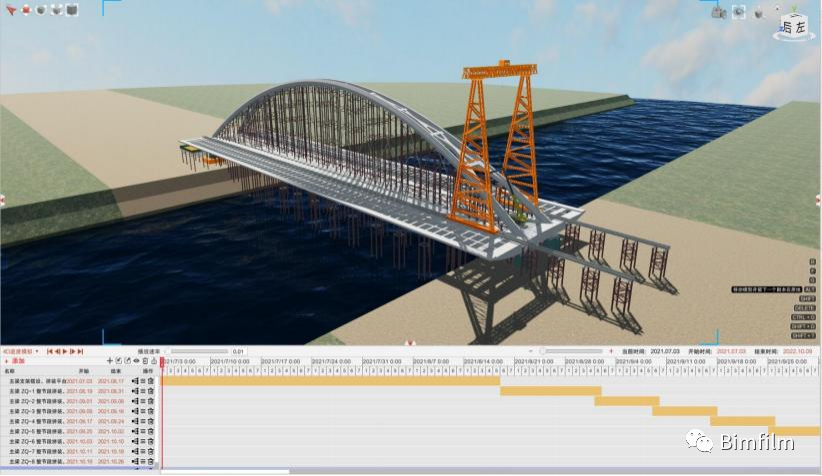Adjust the timeline zoom slider
The width and height of the screenshot is (822, 476).
coord(571,351)
